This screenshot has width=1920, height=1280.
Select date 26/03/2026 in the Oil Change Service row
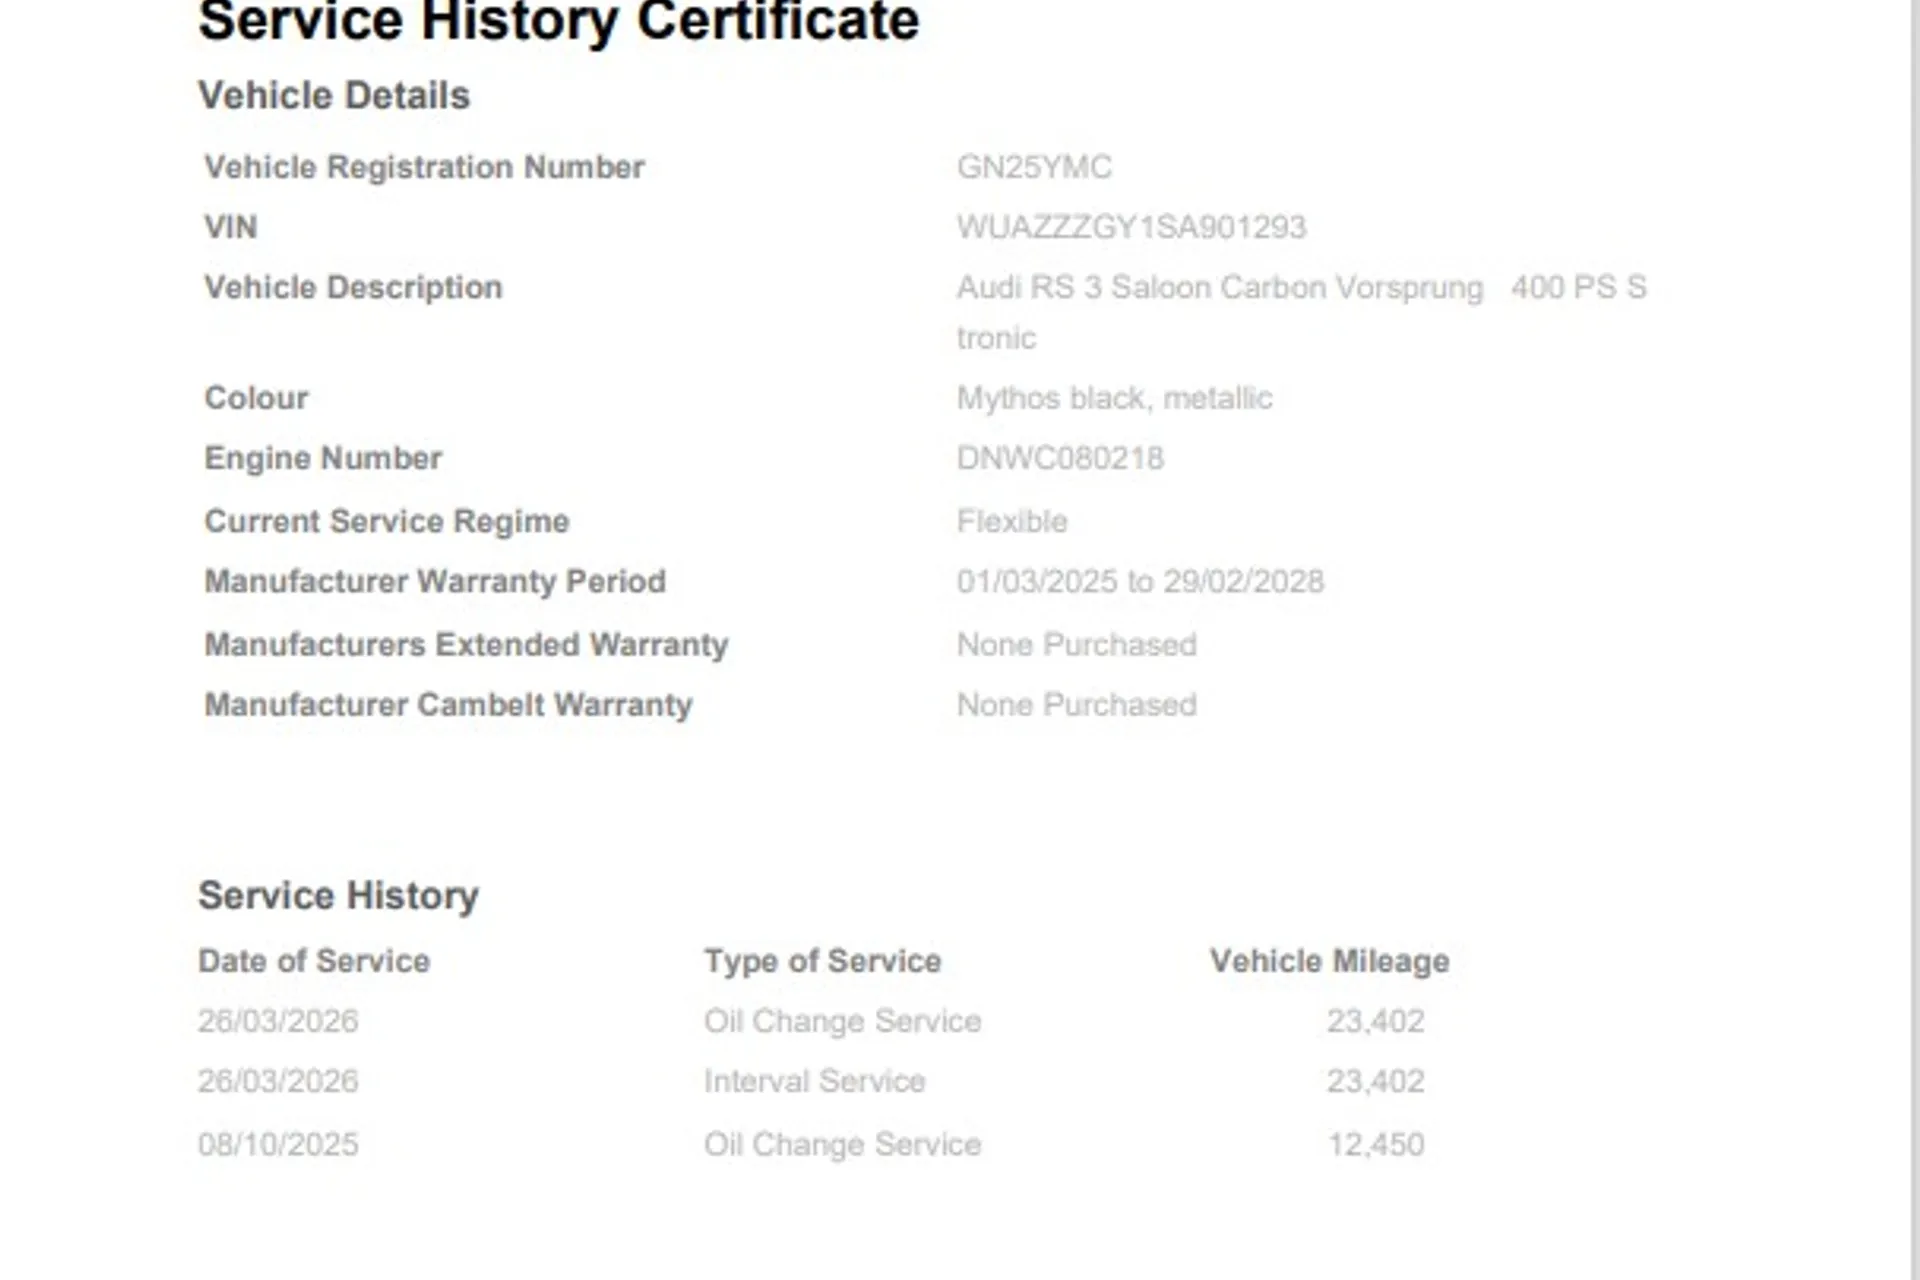pyautogui.click(x=278, y=1021)
